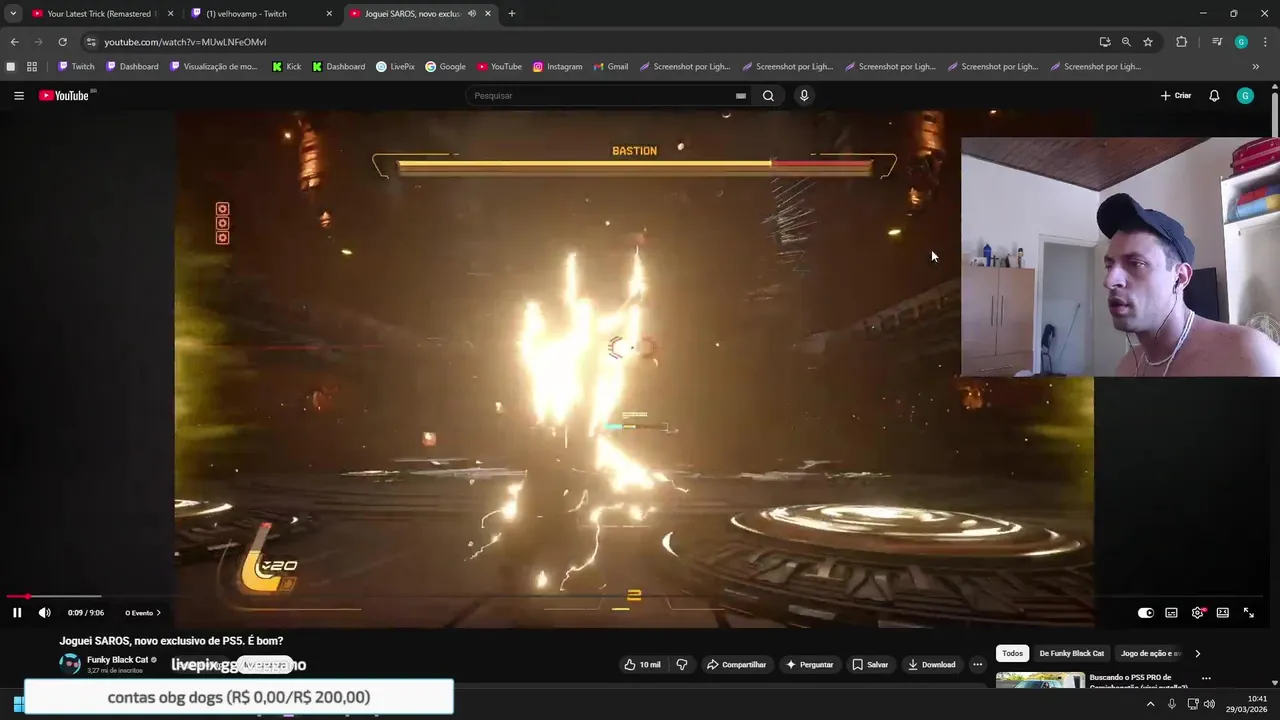Open the Funky Black Cat channel name
The image size is (1280, 720).
[x=117, y=660]
